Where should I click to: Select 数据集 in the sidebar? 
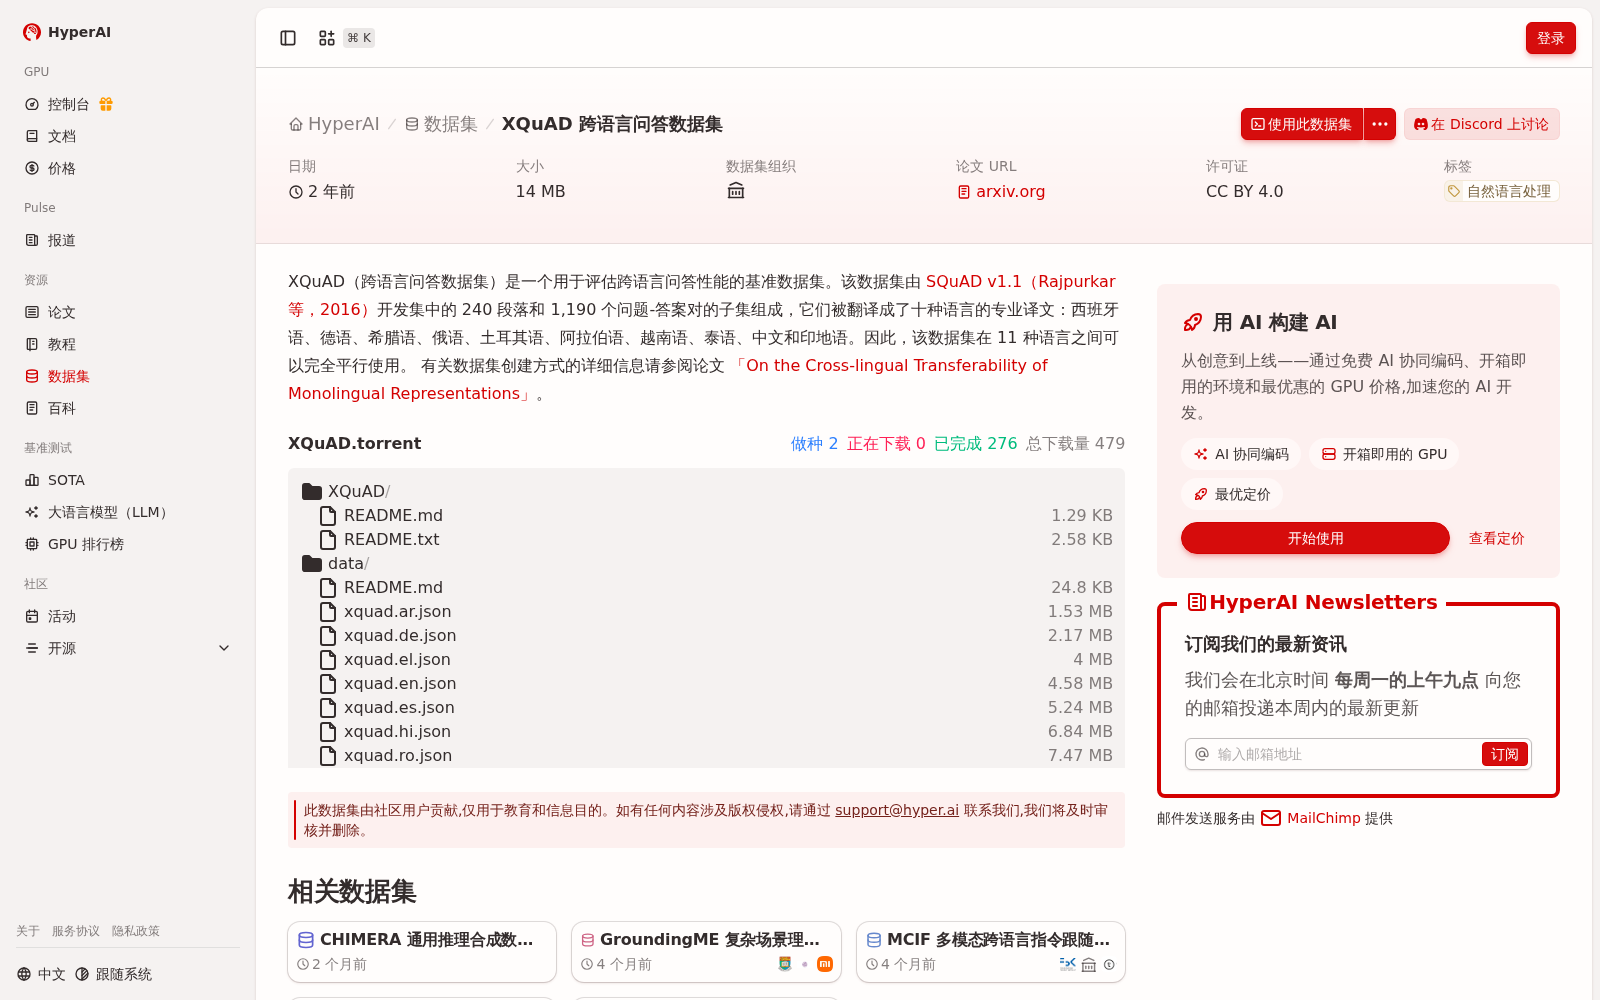[69, 376]
